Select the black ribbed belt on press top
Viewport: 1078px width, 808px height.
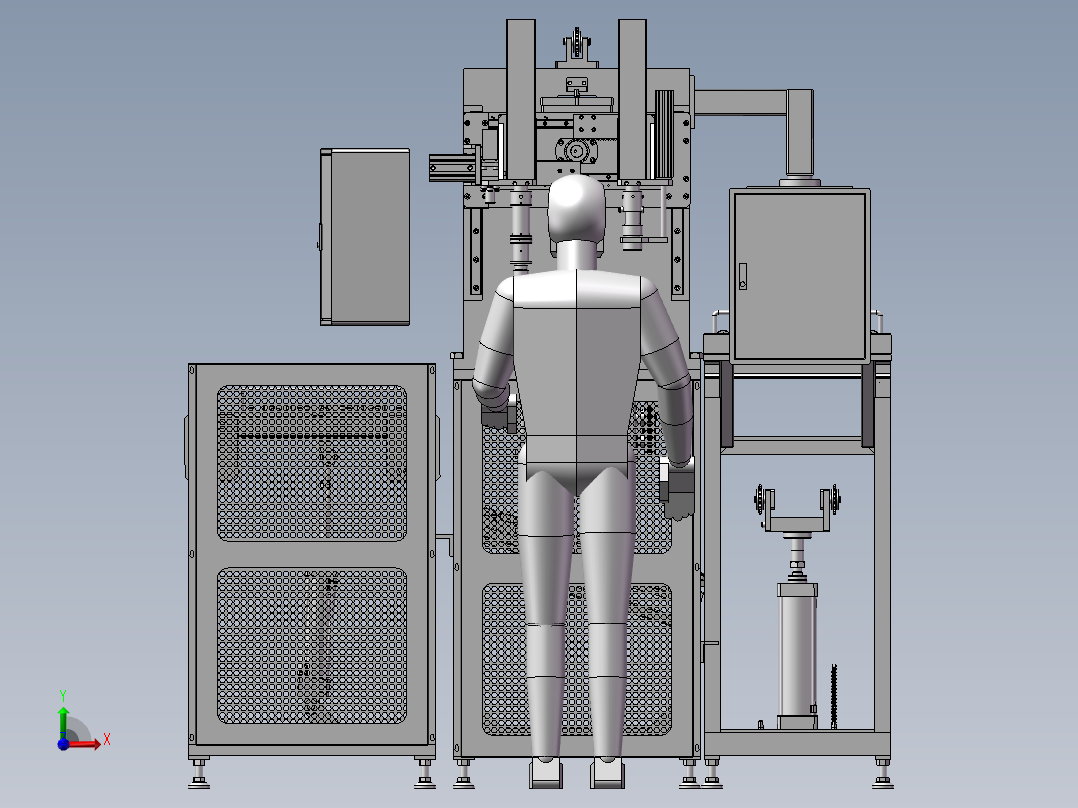click(x=664, y=134)
